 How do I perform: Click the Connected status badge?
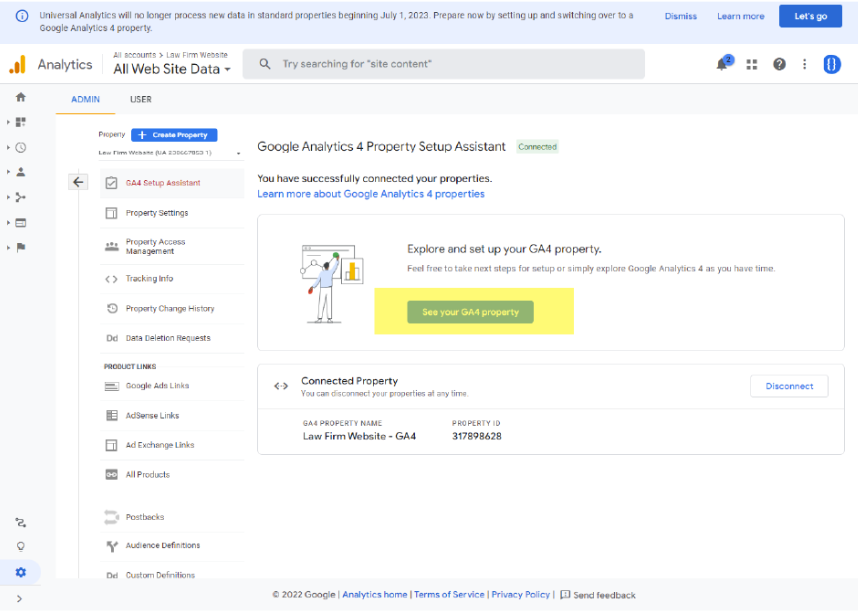tap(538, 146)
